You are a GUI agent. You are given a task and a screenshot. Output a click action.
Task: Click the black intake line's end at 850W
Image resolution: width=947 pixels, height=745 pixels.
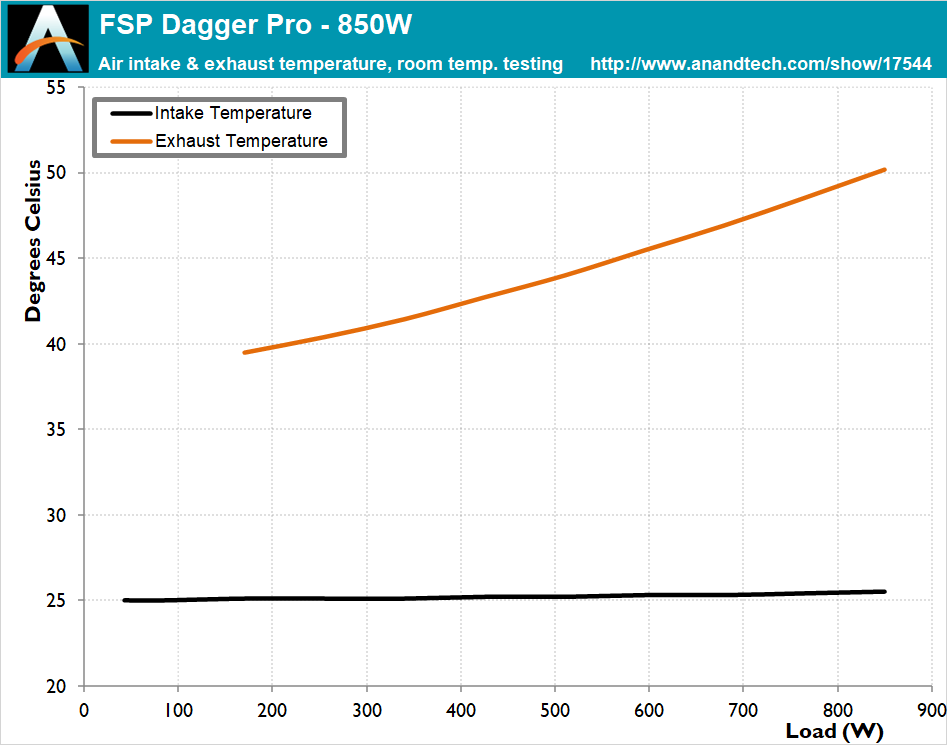(x=884, y=592)
